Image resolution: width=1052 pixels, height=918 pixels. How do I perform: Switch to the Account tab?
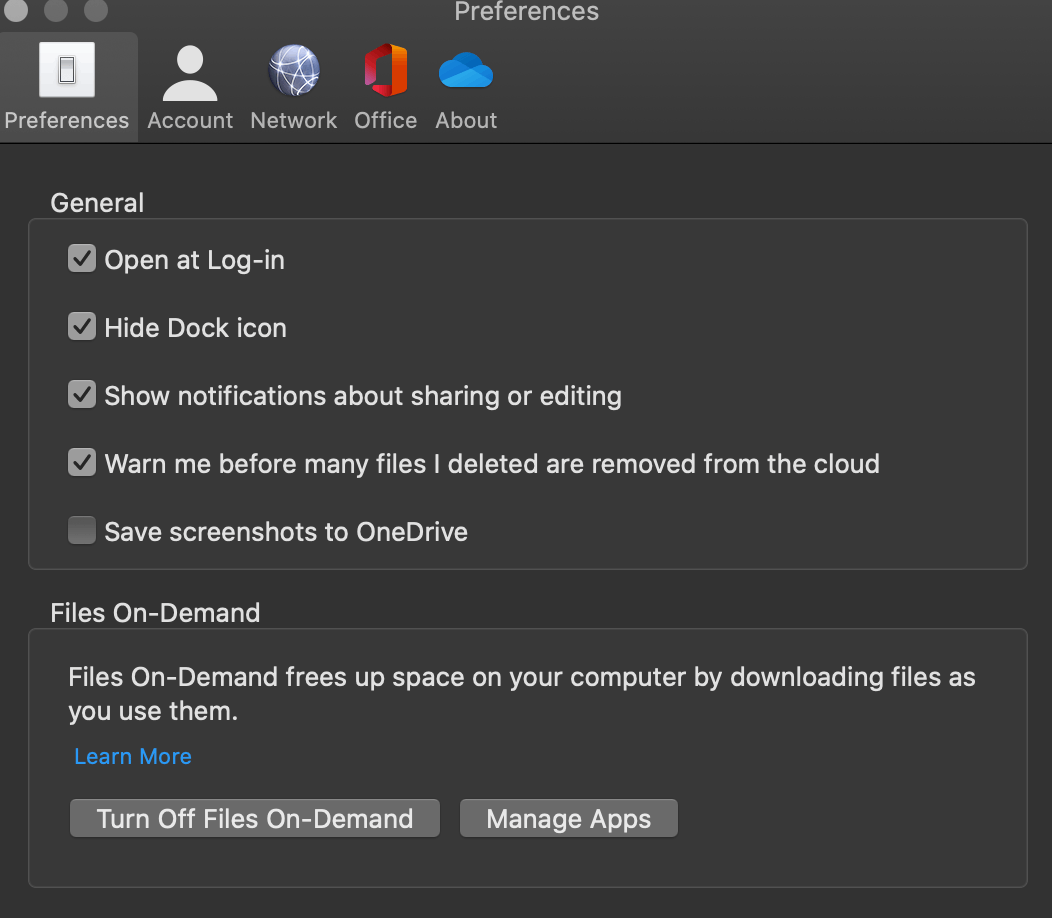click(189, 85)
